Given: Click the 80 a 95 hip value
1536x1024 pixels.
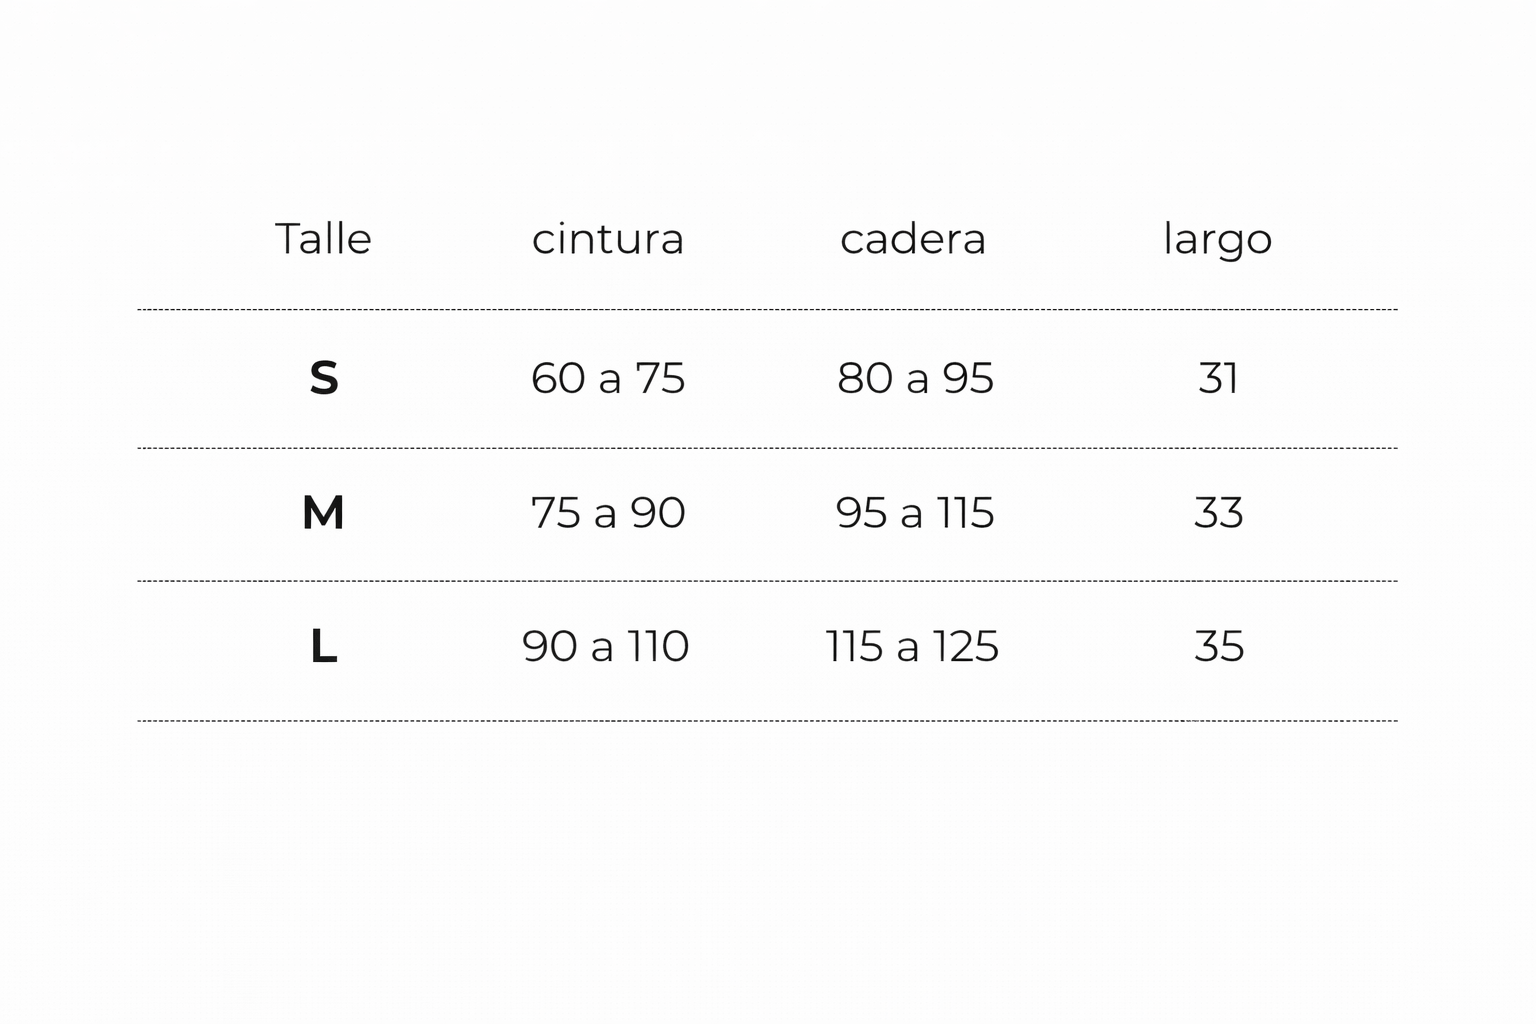Looking at the screenshot, I should (915, 378).
